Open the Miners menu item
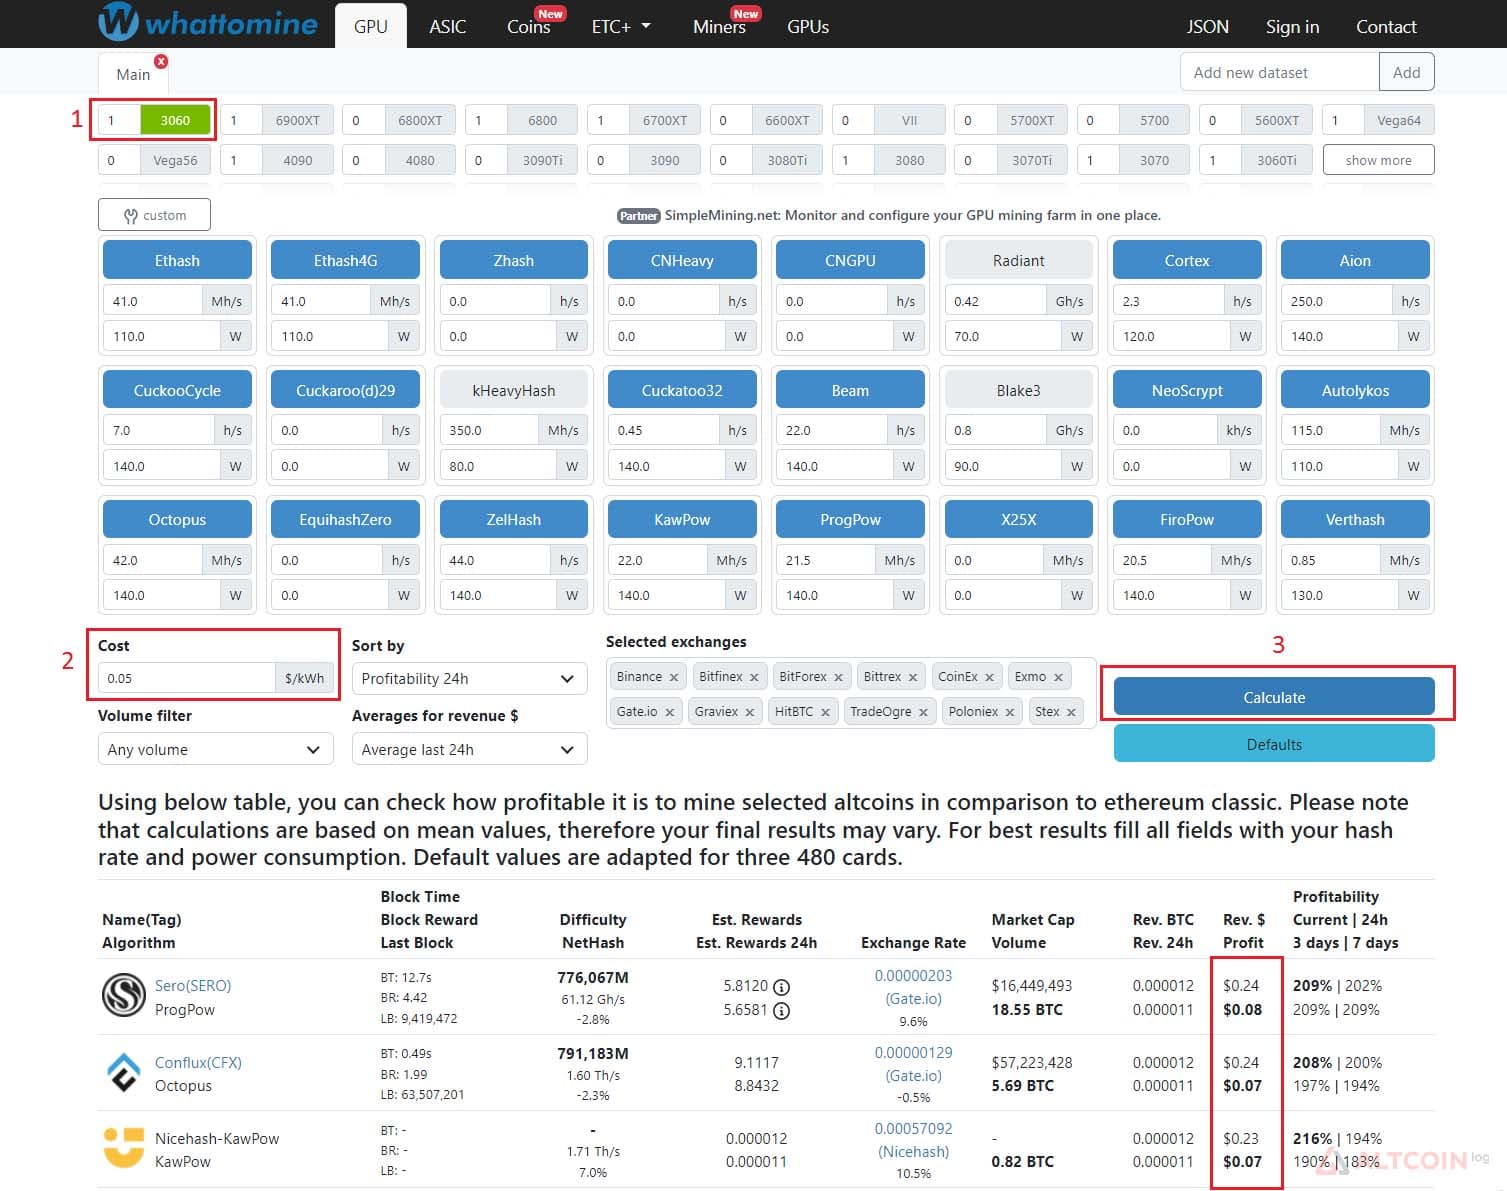This screenshot has width=1507, height=1191. (x=719, y=27)
